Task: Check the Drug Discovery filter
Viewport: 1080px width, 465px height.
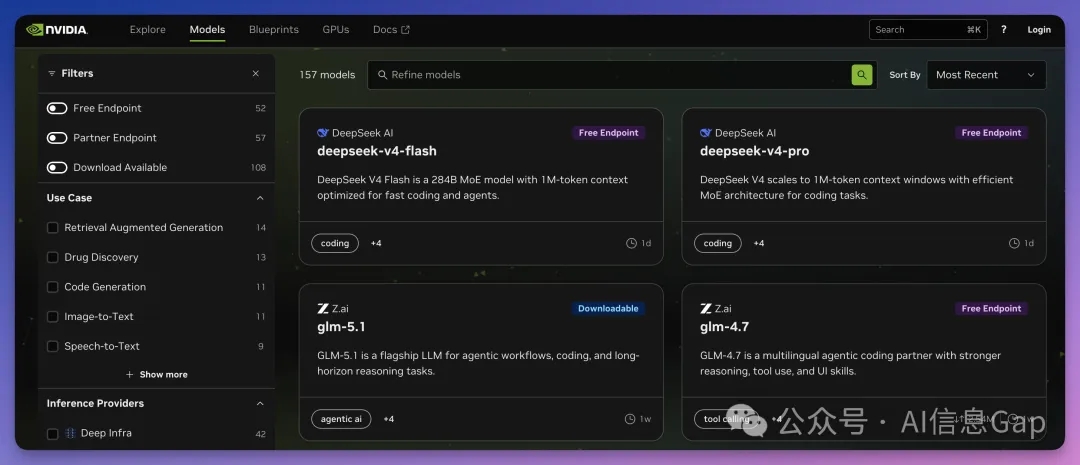Action: [52, 257]
